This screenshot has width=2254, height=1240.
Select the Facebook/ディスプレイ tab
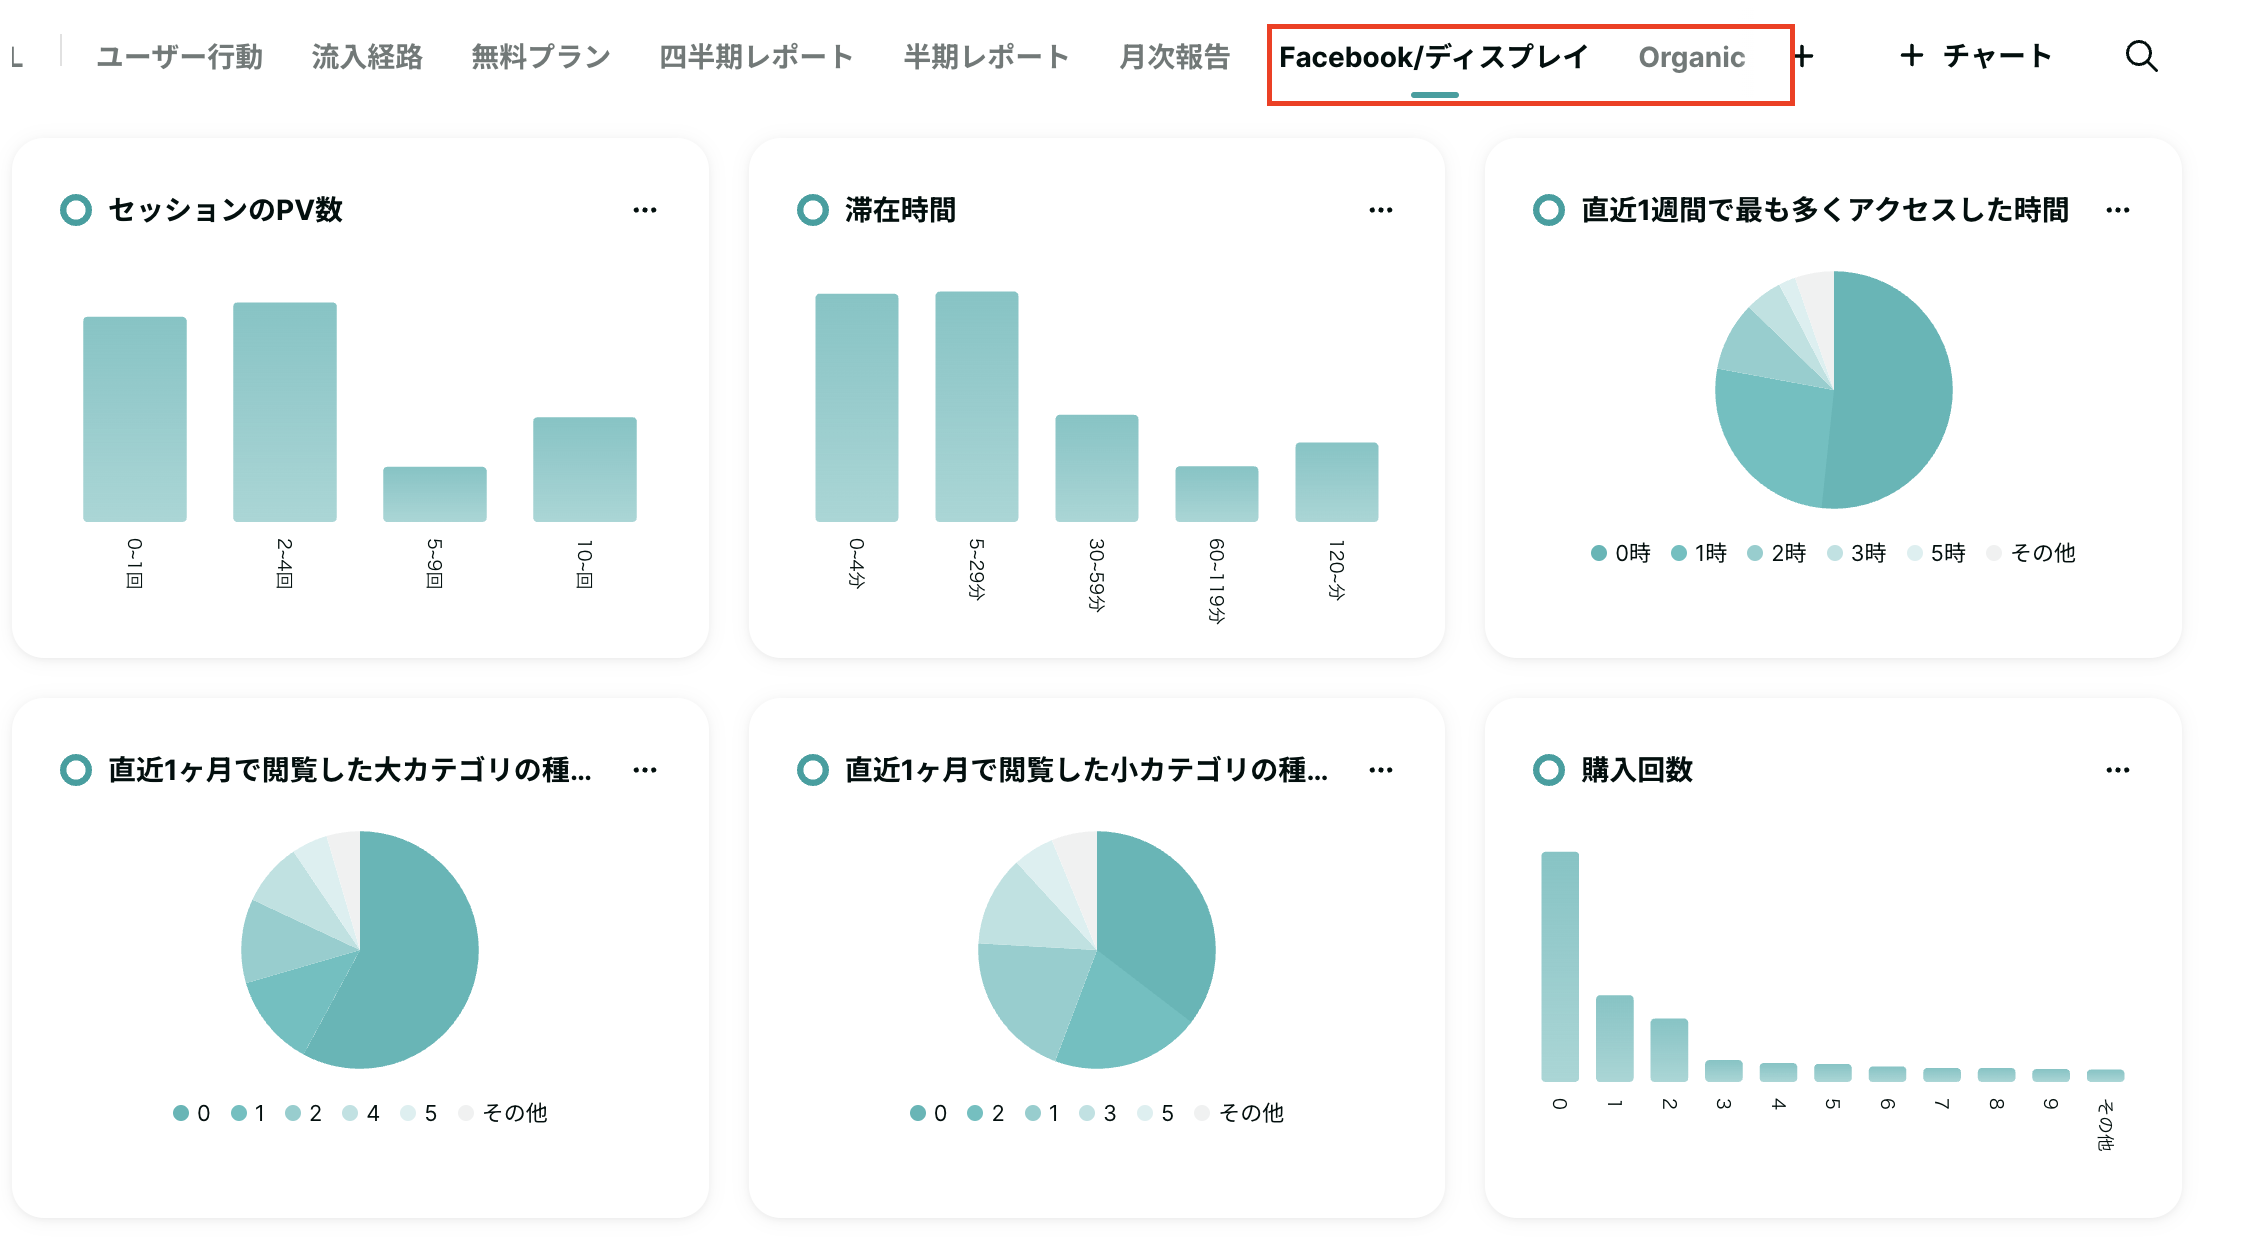coord(1434,57)
